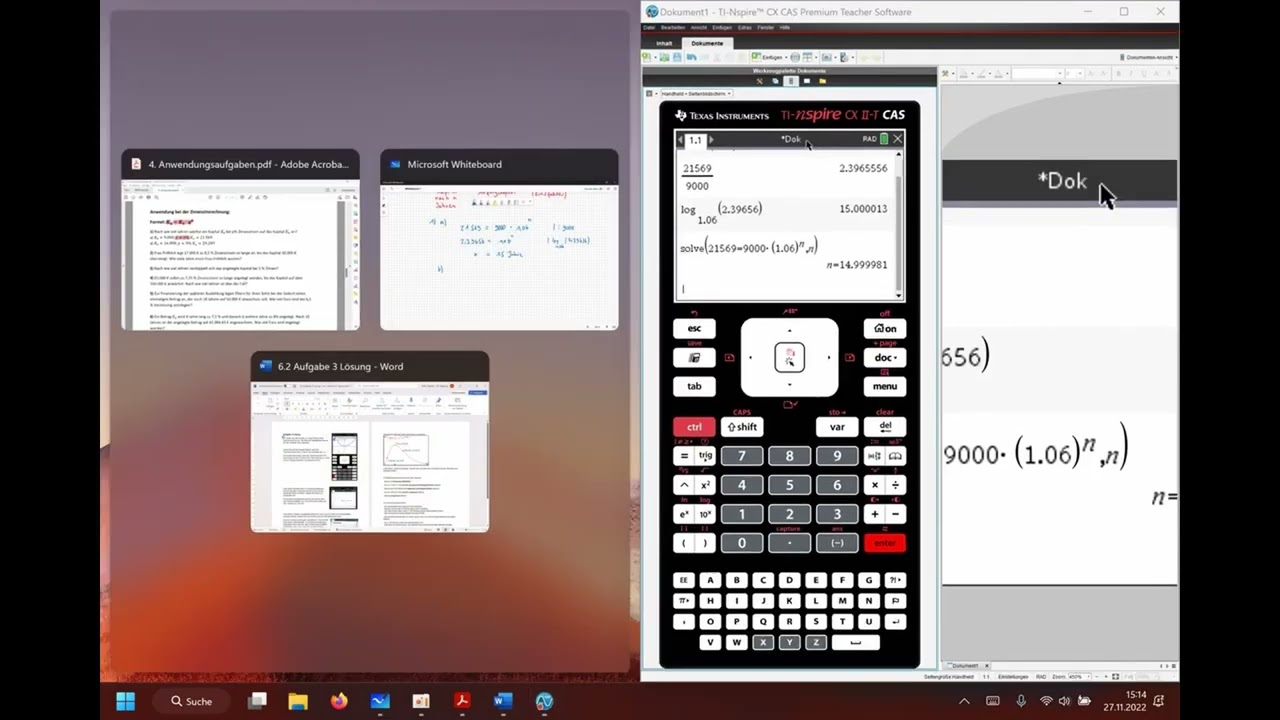Click the multiplication key on the calculator
This screenshot has width=1280, height=720.
point(874,485)
